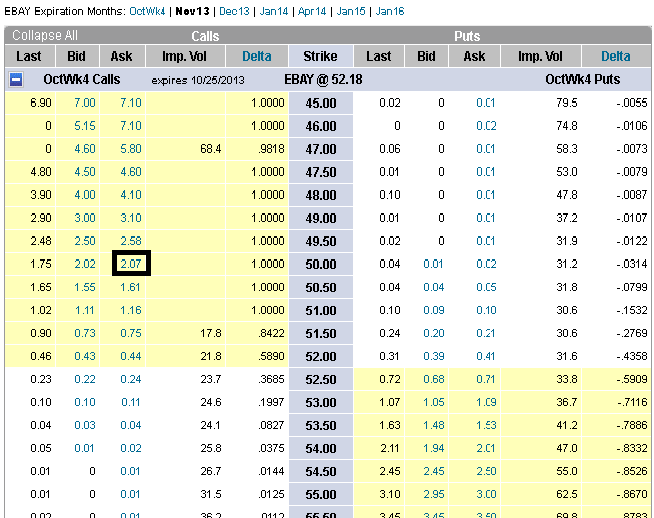654x518 pixels.
Task: Select call bid 2.02 at strike 50.00
Action: [85, 264]
